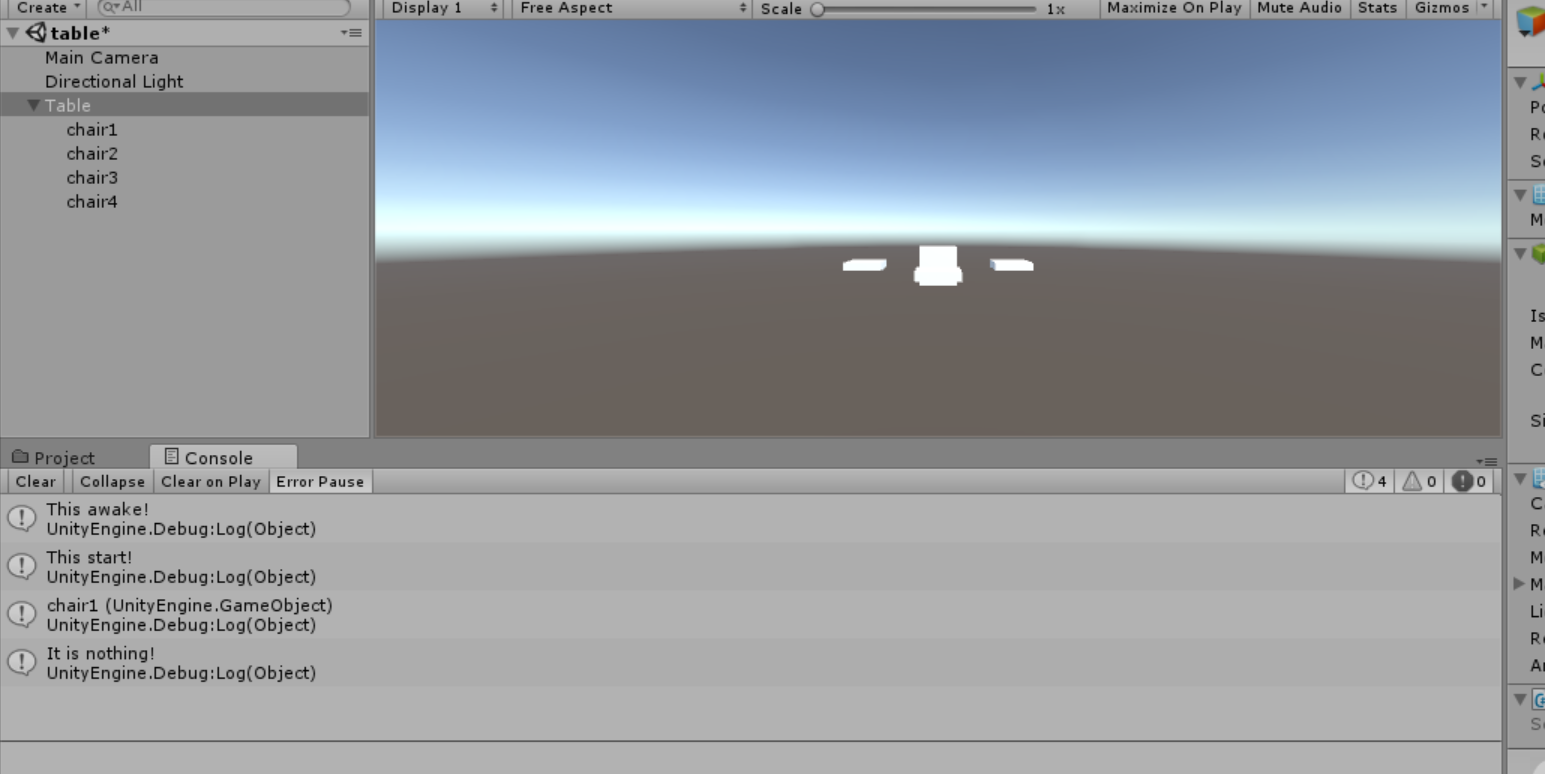Select the "This start!" log entry
Screen dimensions: 1545x774
pos(750,567)
